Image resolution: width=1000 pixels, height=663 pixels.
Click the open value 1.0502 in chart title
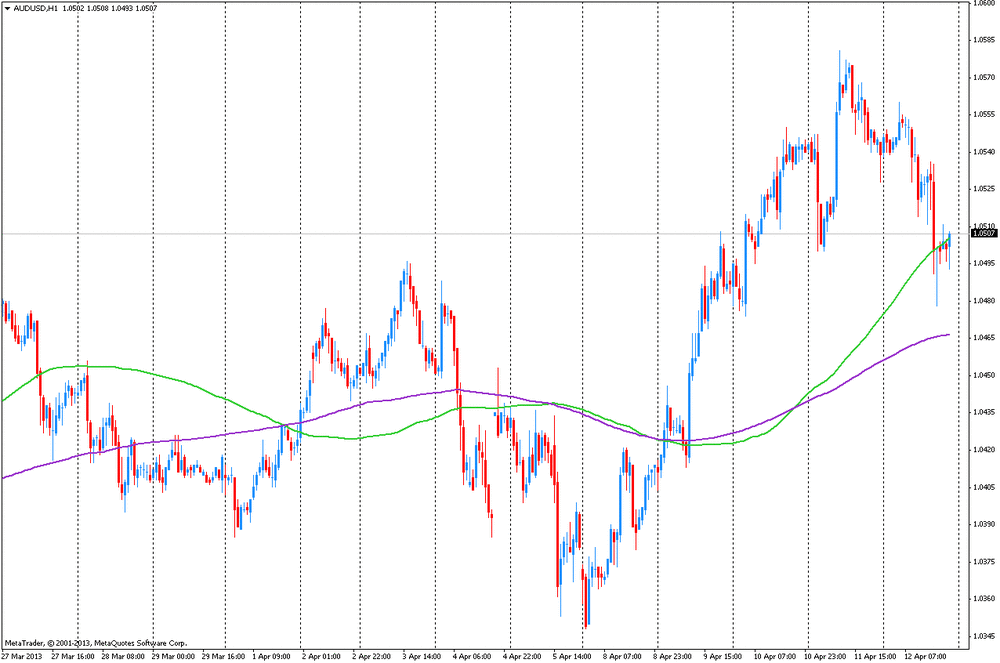point(74,9)
